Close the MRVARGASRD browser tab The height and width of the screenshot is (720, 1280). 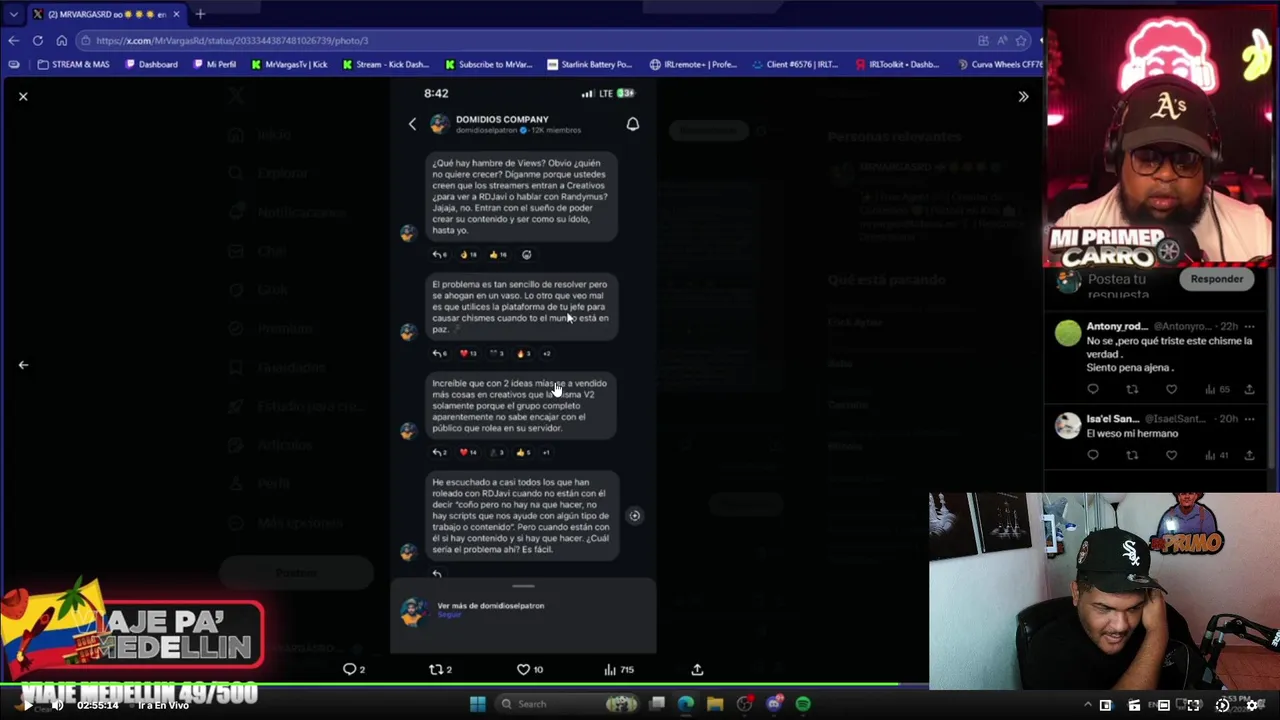(x=176, y=14)
